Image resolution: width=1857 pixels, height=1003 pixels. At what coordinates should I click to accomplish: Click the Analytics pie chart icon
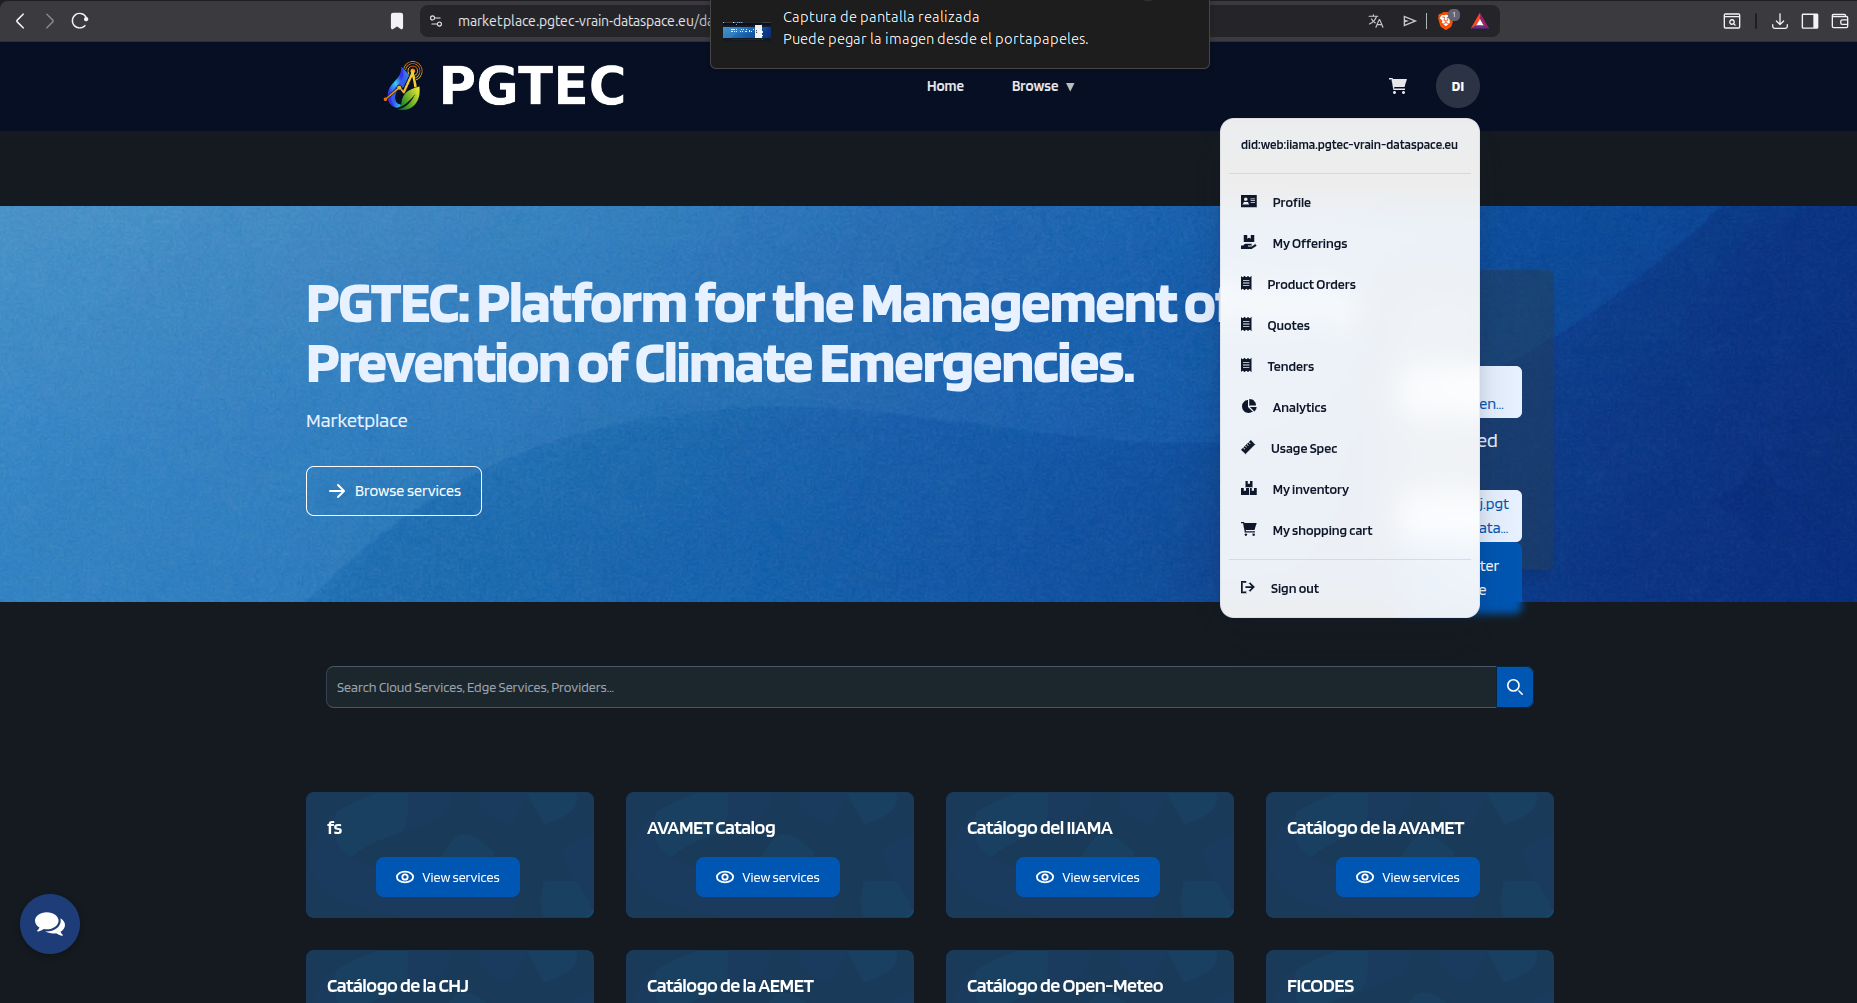(1249, 406)
